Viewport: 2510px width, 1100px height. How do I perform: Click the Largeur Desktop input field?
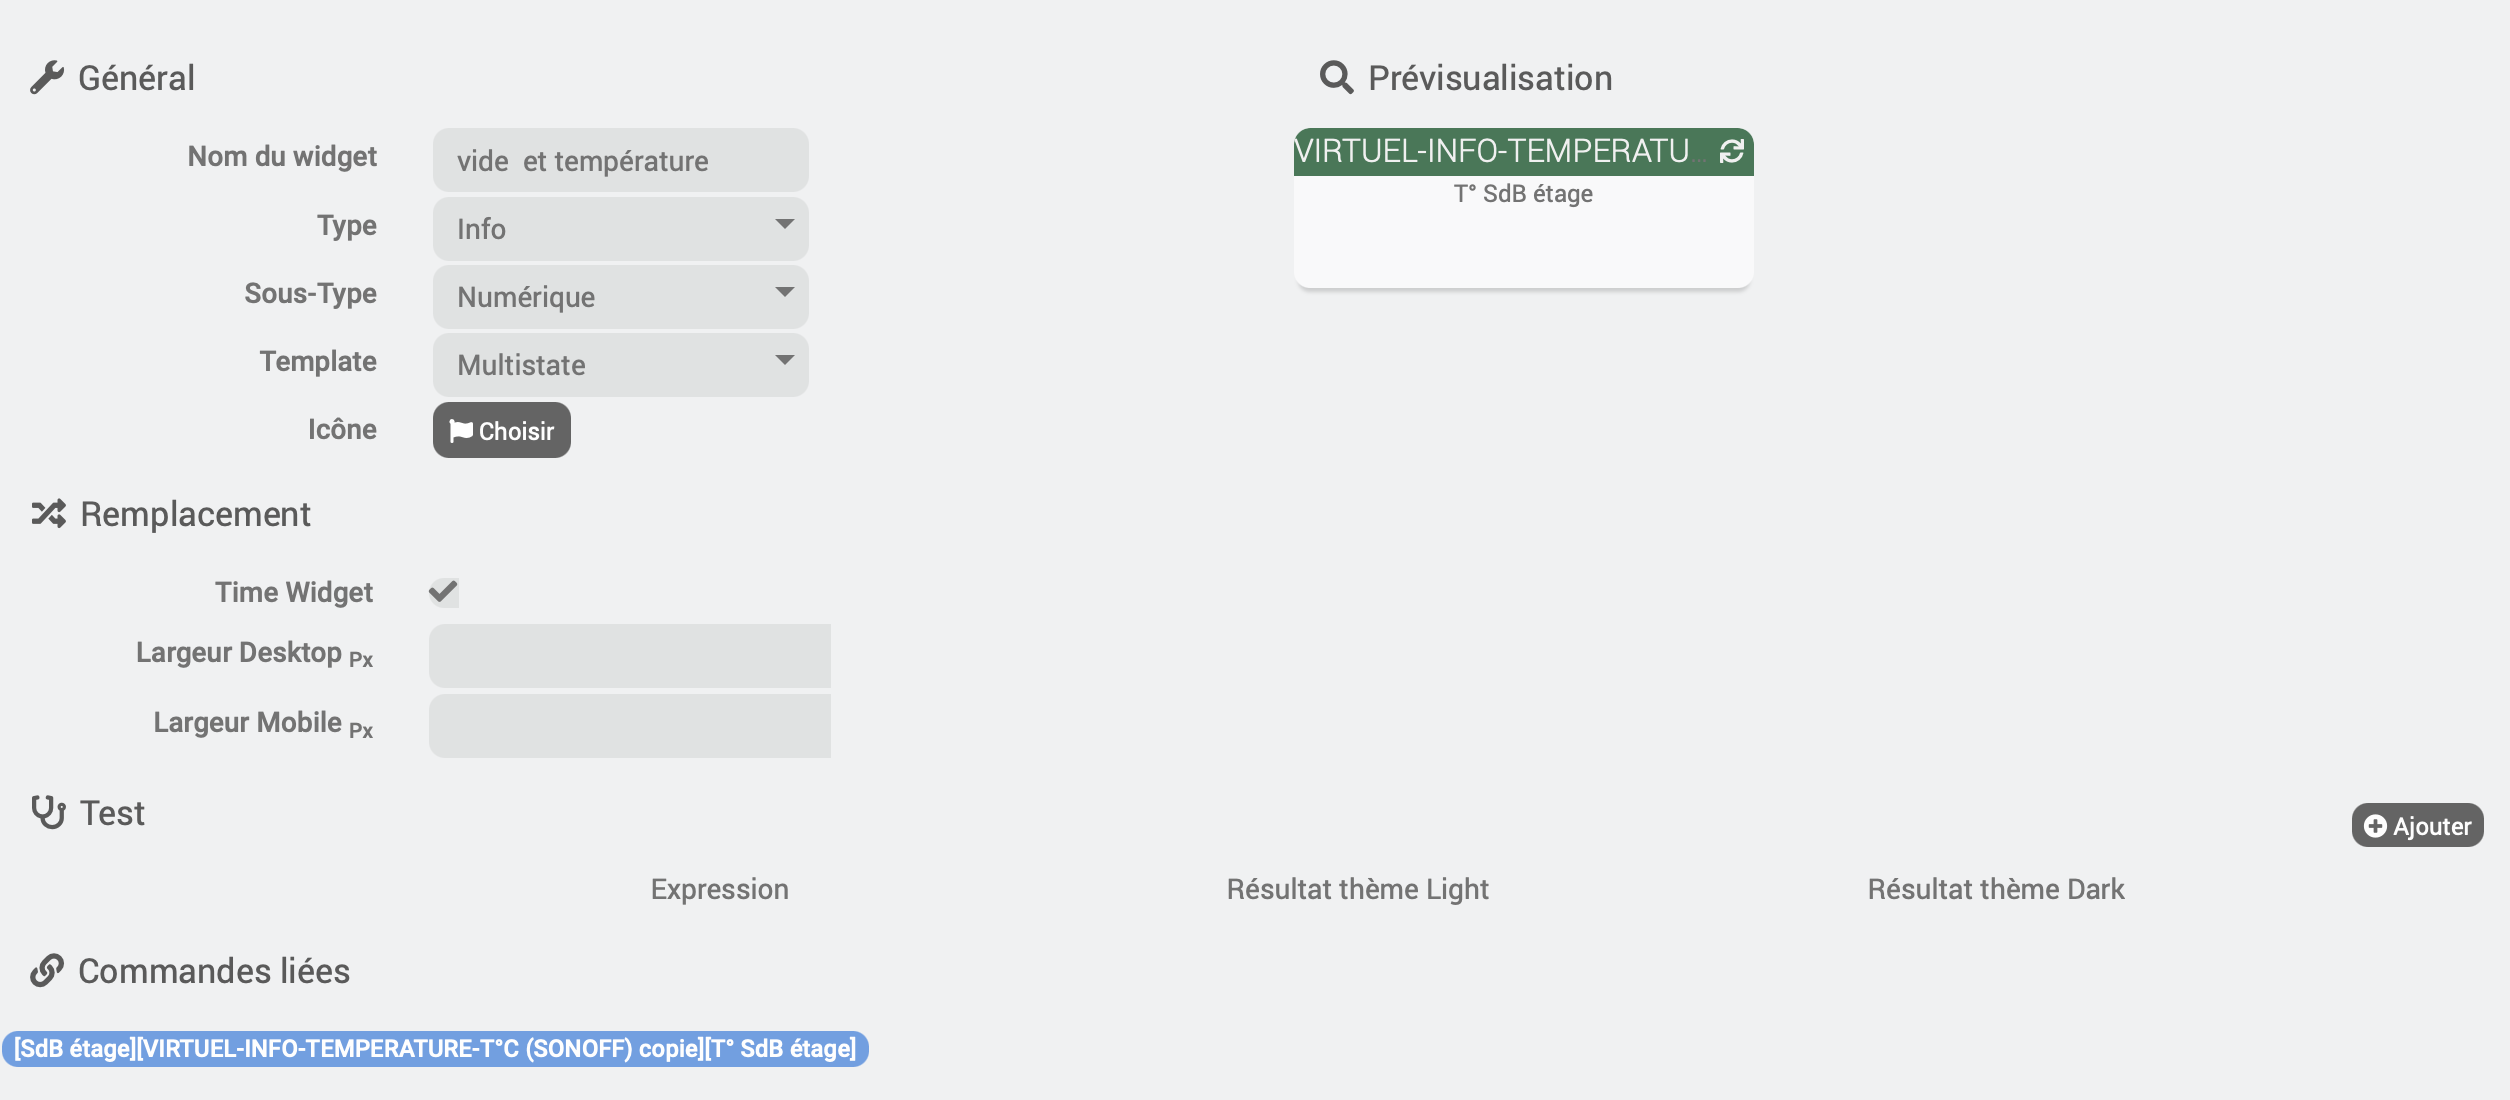click(x=630, y=656)
